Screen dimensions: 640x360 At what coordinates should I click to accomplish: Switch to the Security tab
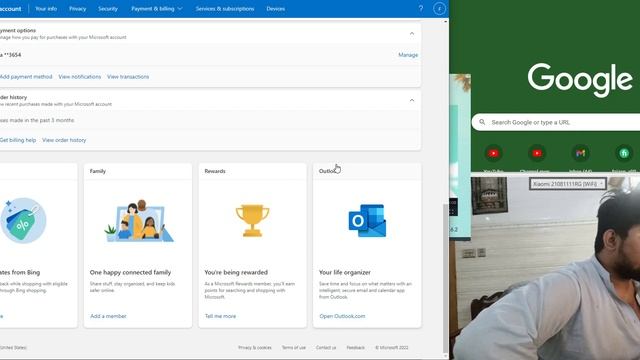pos(108,9)
